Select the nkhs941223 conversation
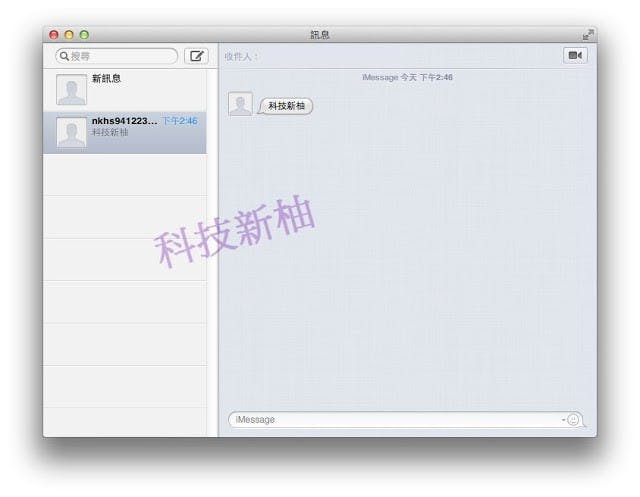This screenshot has height=497, width=640. (x=125, y=133)
